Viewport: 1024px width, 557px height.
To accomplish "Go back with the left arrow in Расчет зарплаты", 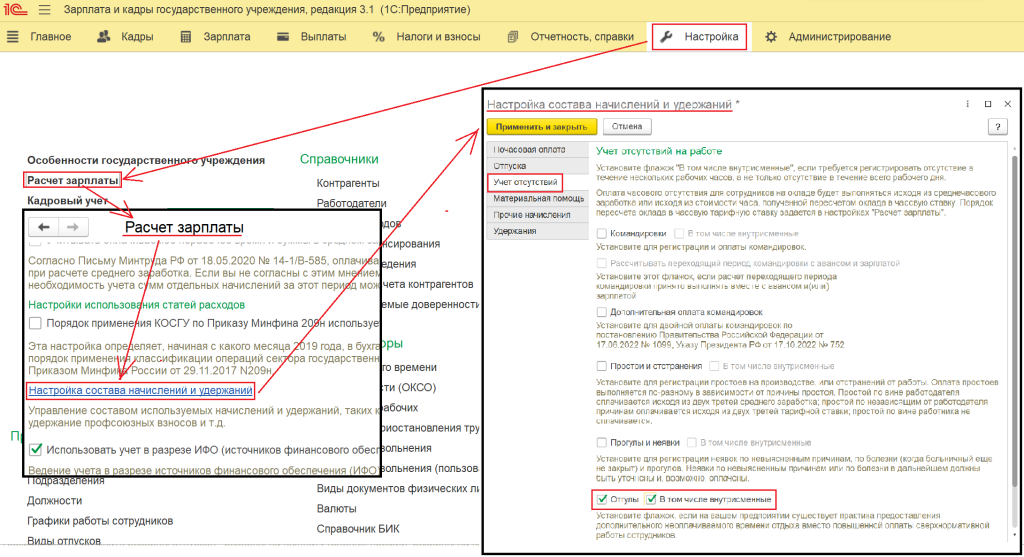I will (x=44, y=227).
